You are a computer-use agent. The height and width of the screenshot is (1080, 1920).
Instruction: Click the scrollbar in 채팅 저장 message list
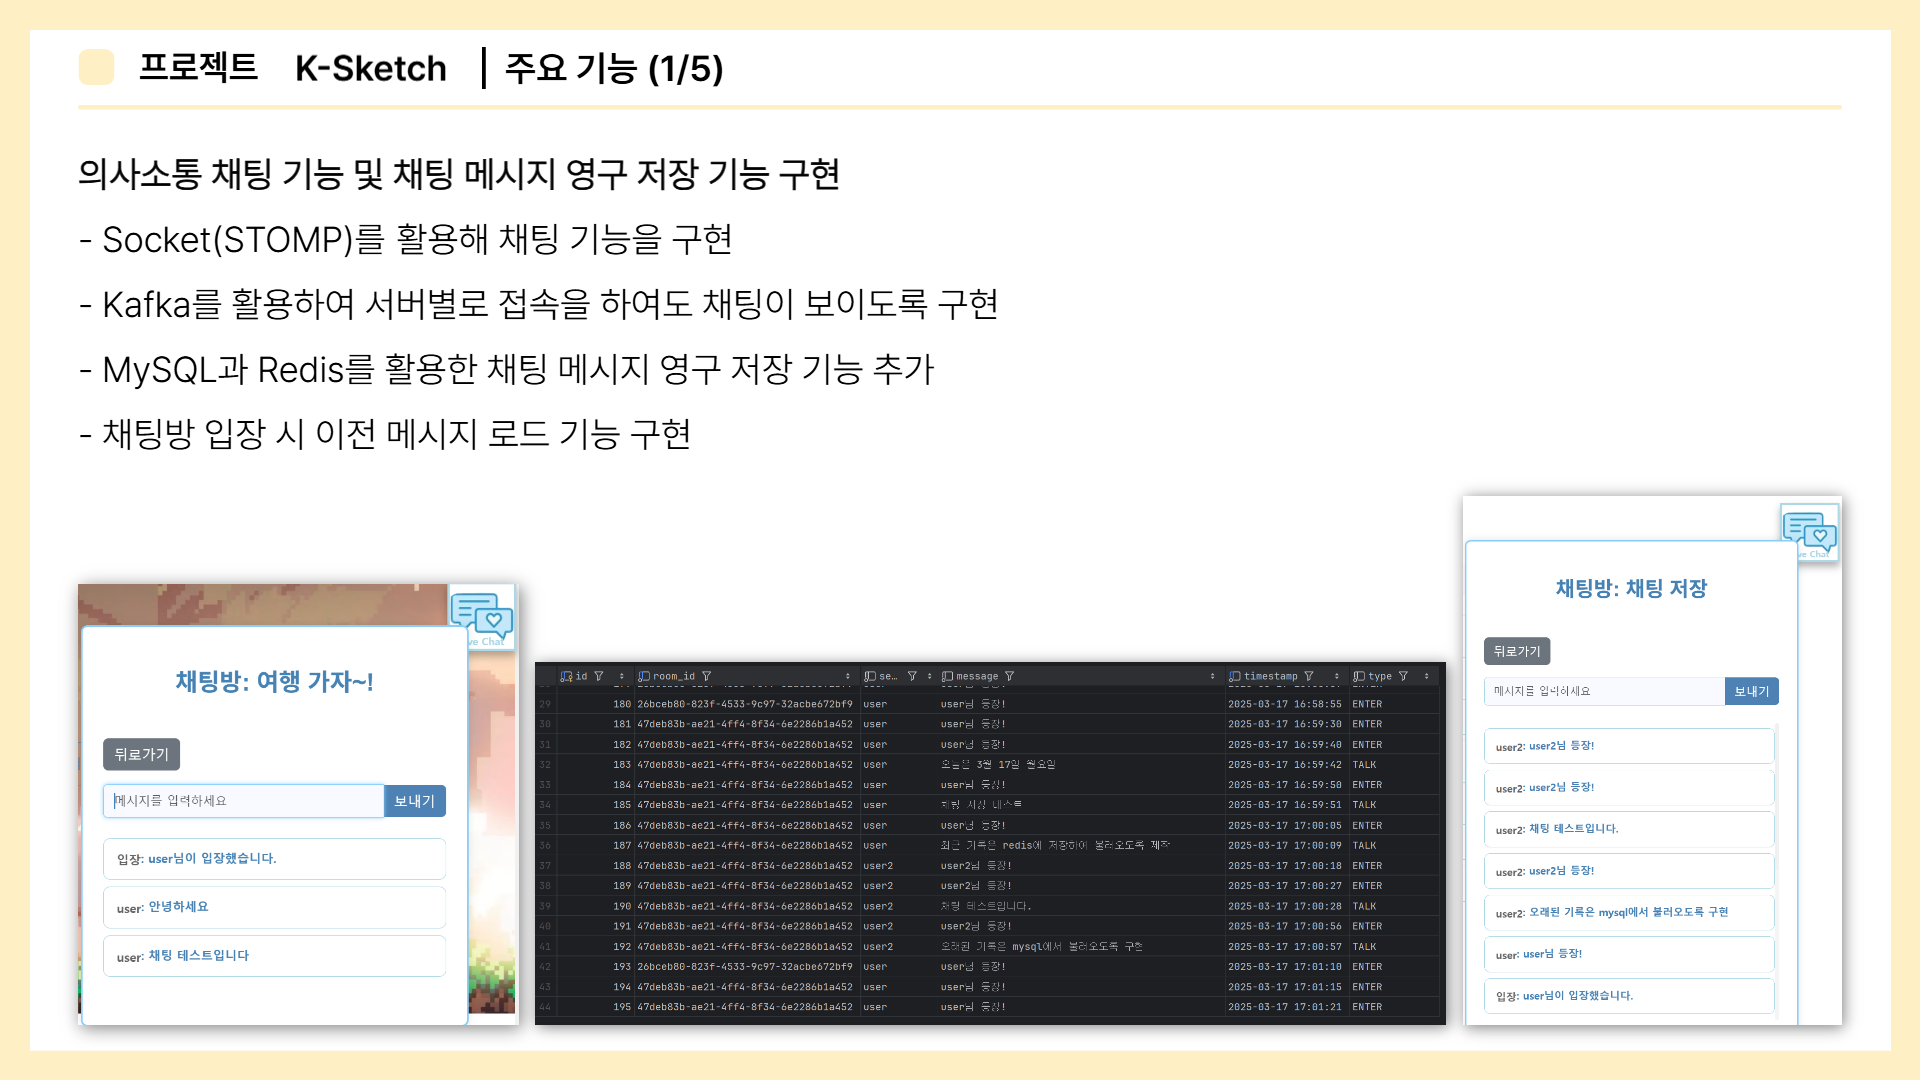coord(1777,870)
